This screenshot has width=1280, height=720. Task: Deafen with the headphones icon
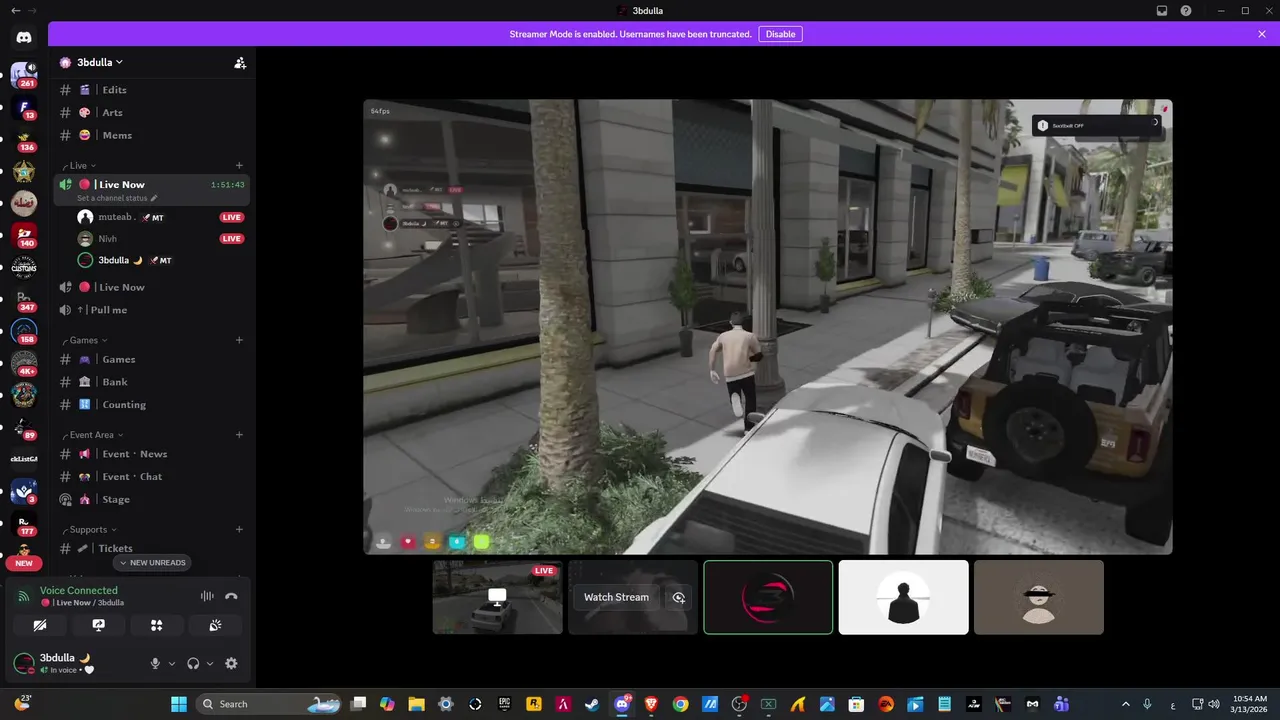click(x=193, y=663)
